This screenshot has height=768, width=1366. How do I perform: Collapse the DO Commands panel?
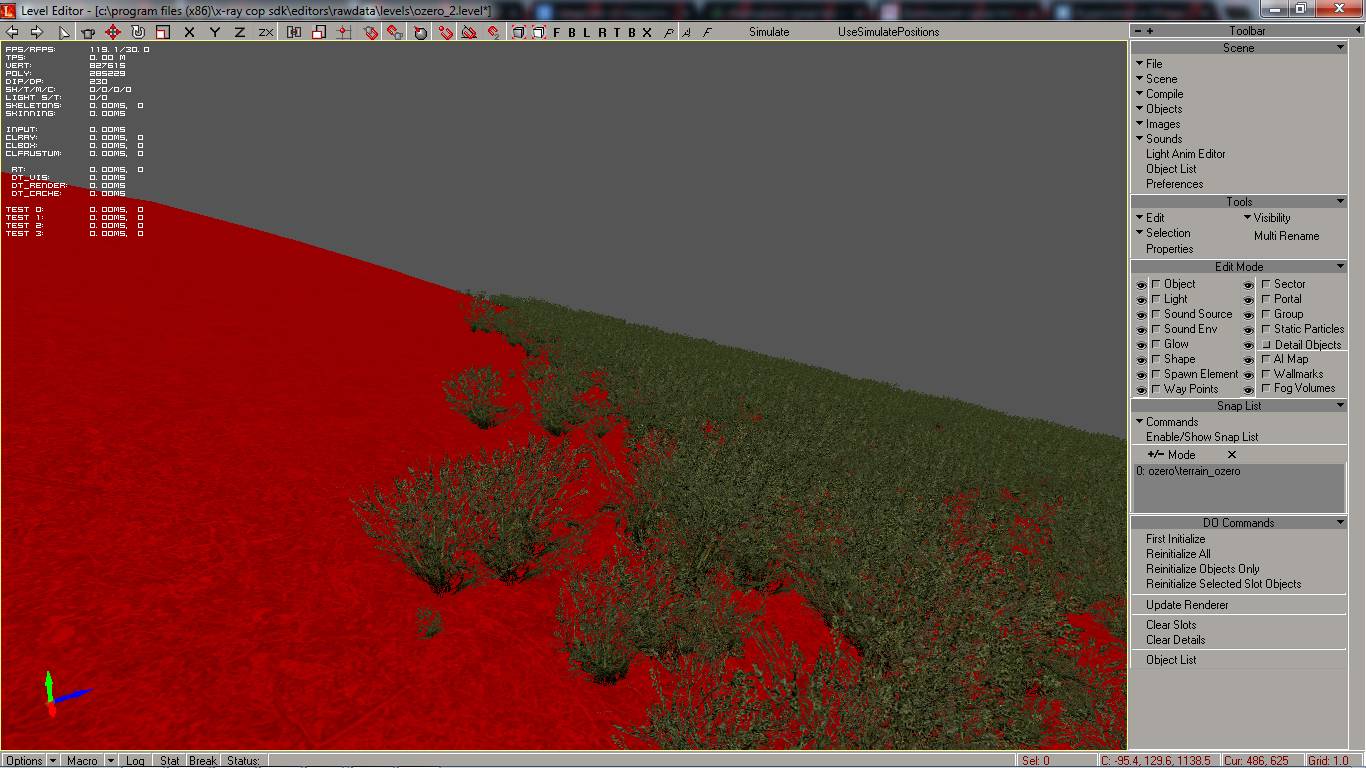pyautogui.click(x=1340, y=523)
